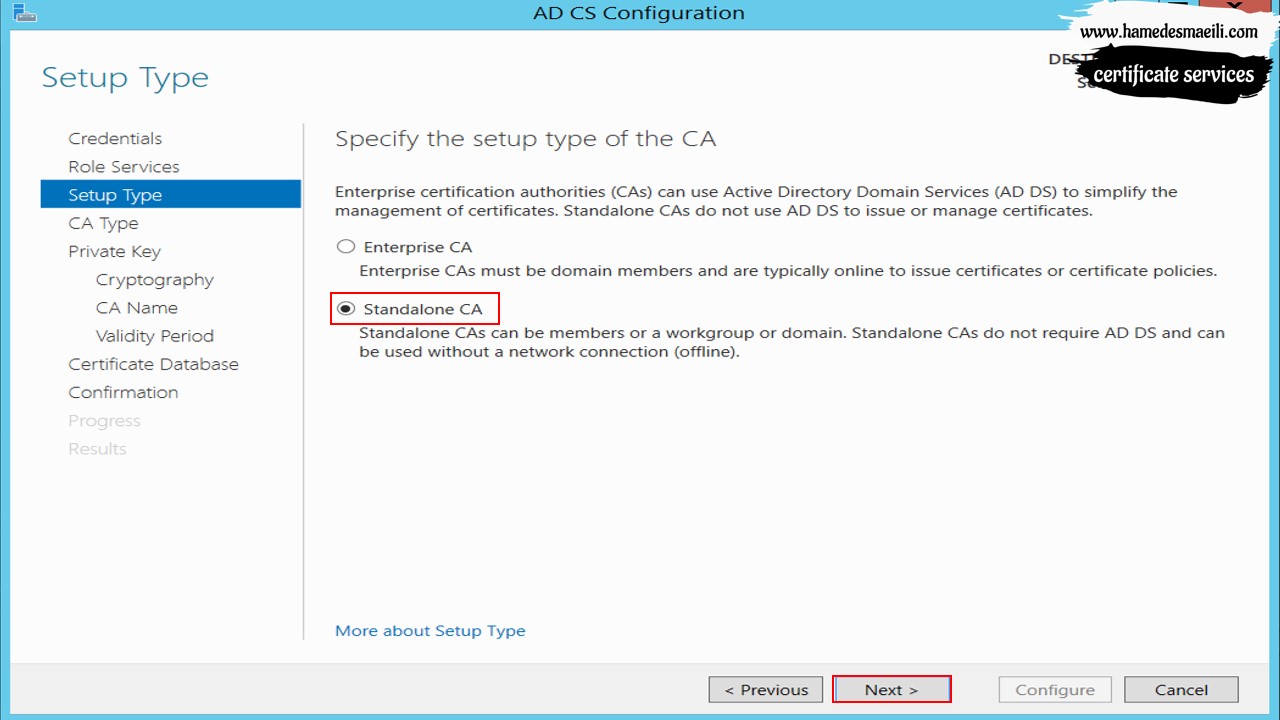Click the Next button
This screenshot has height=720, width=1280.
(891, 690)
